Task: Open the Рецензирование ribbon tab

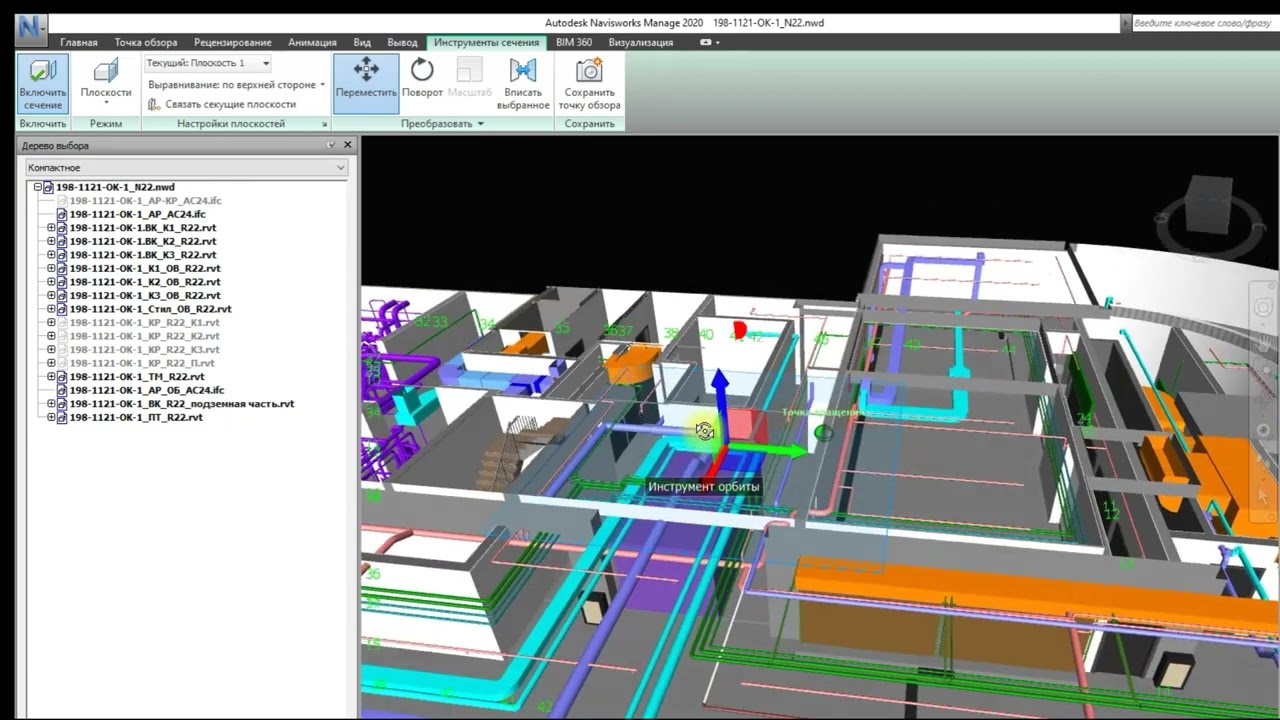Action: pos(233,43)
